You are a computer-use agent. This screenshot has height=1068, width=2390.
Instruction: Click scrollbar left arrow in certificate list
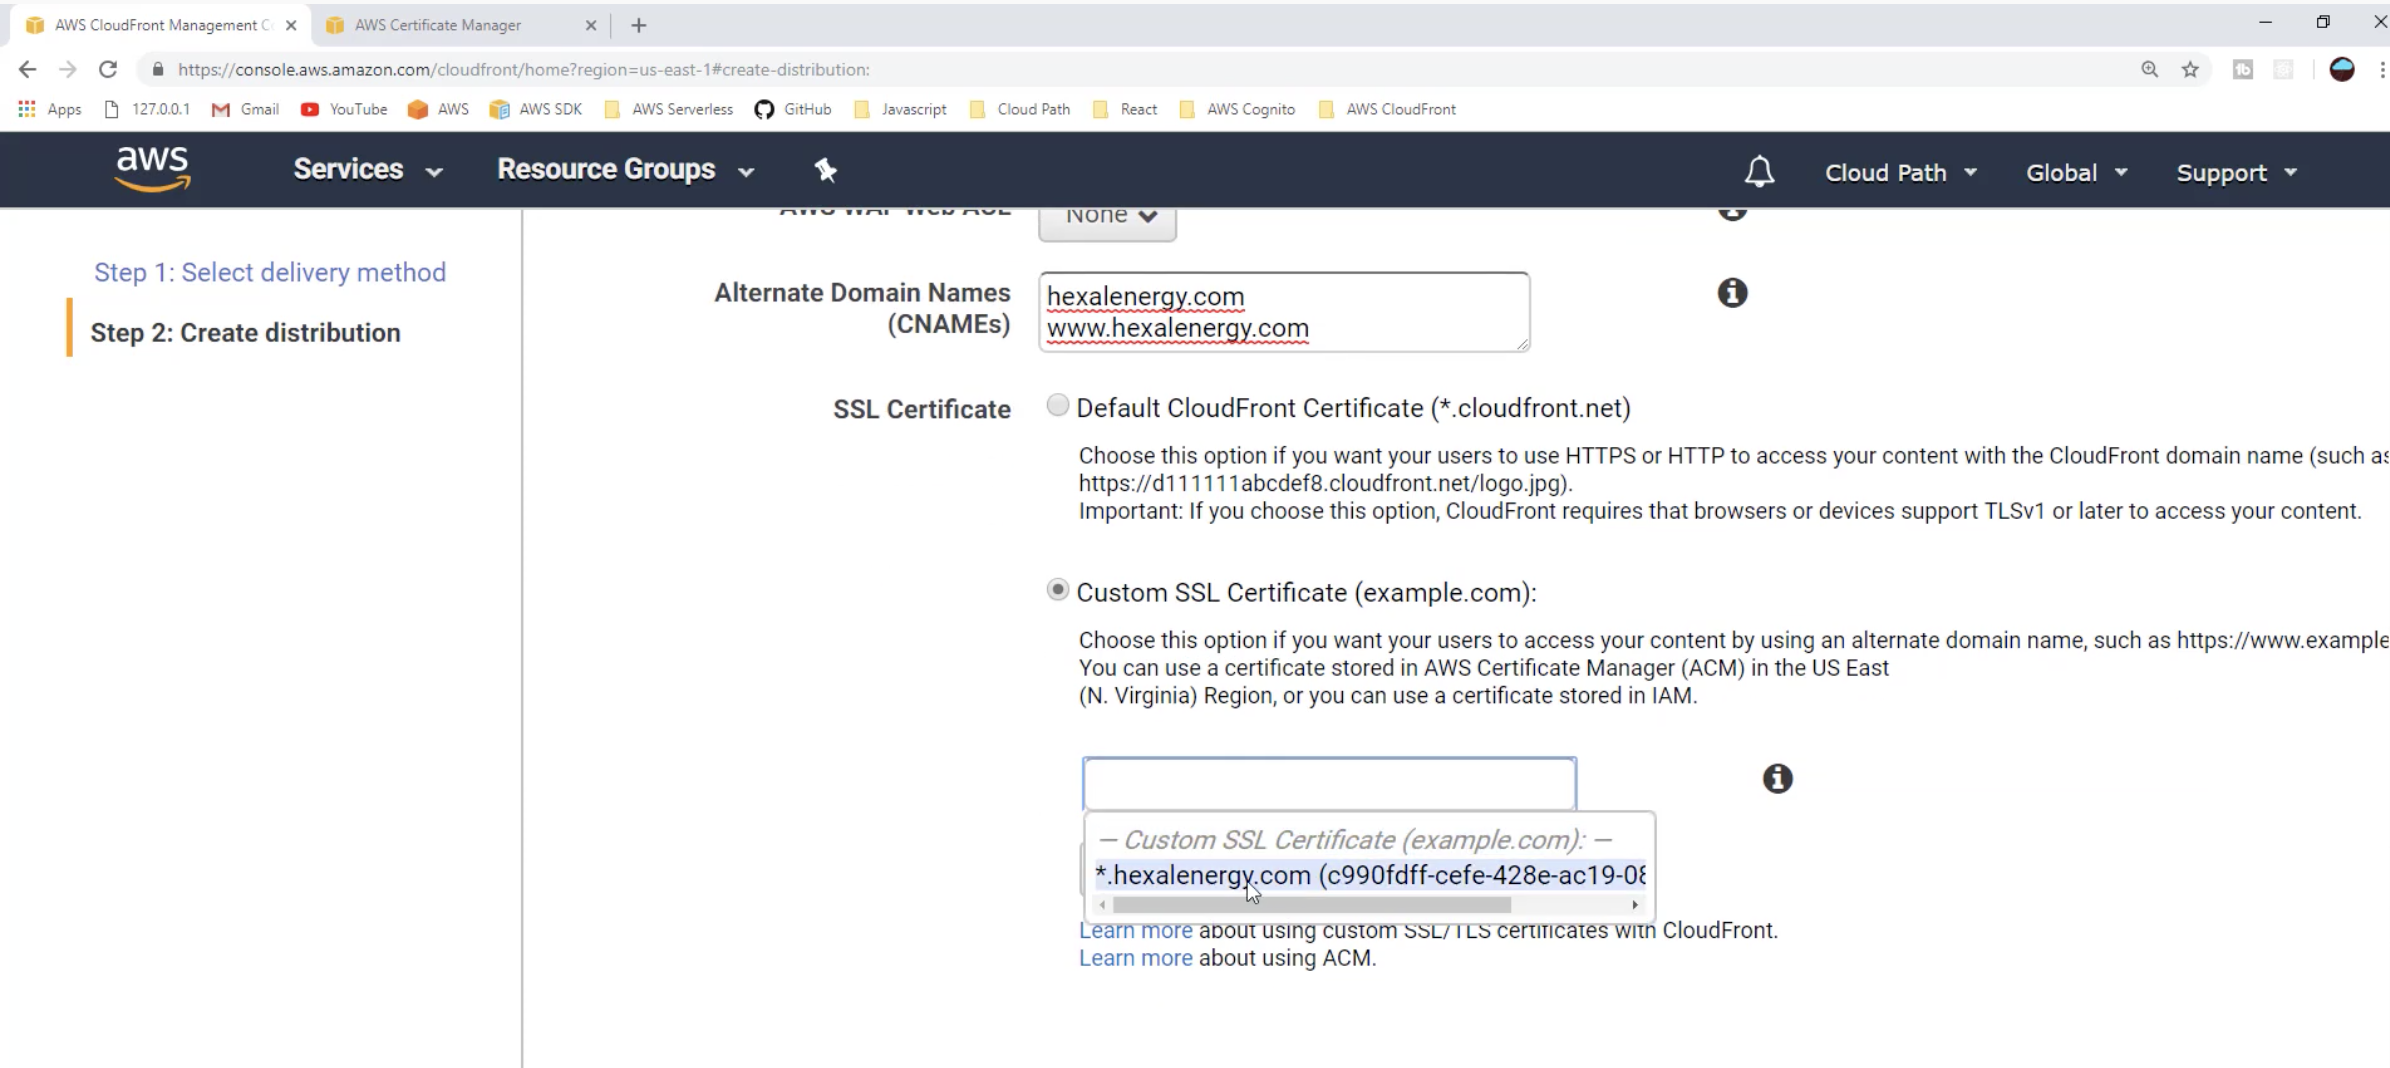pyautogui.click(x=1102, y=905)
